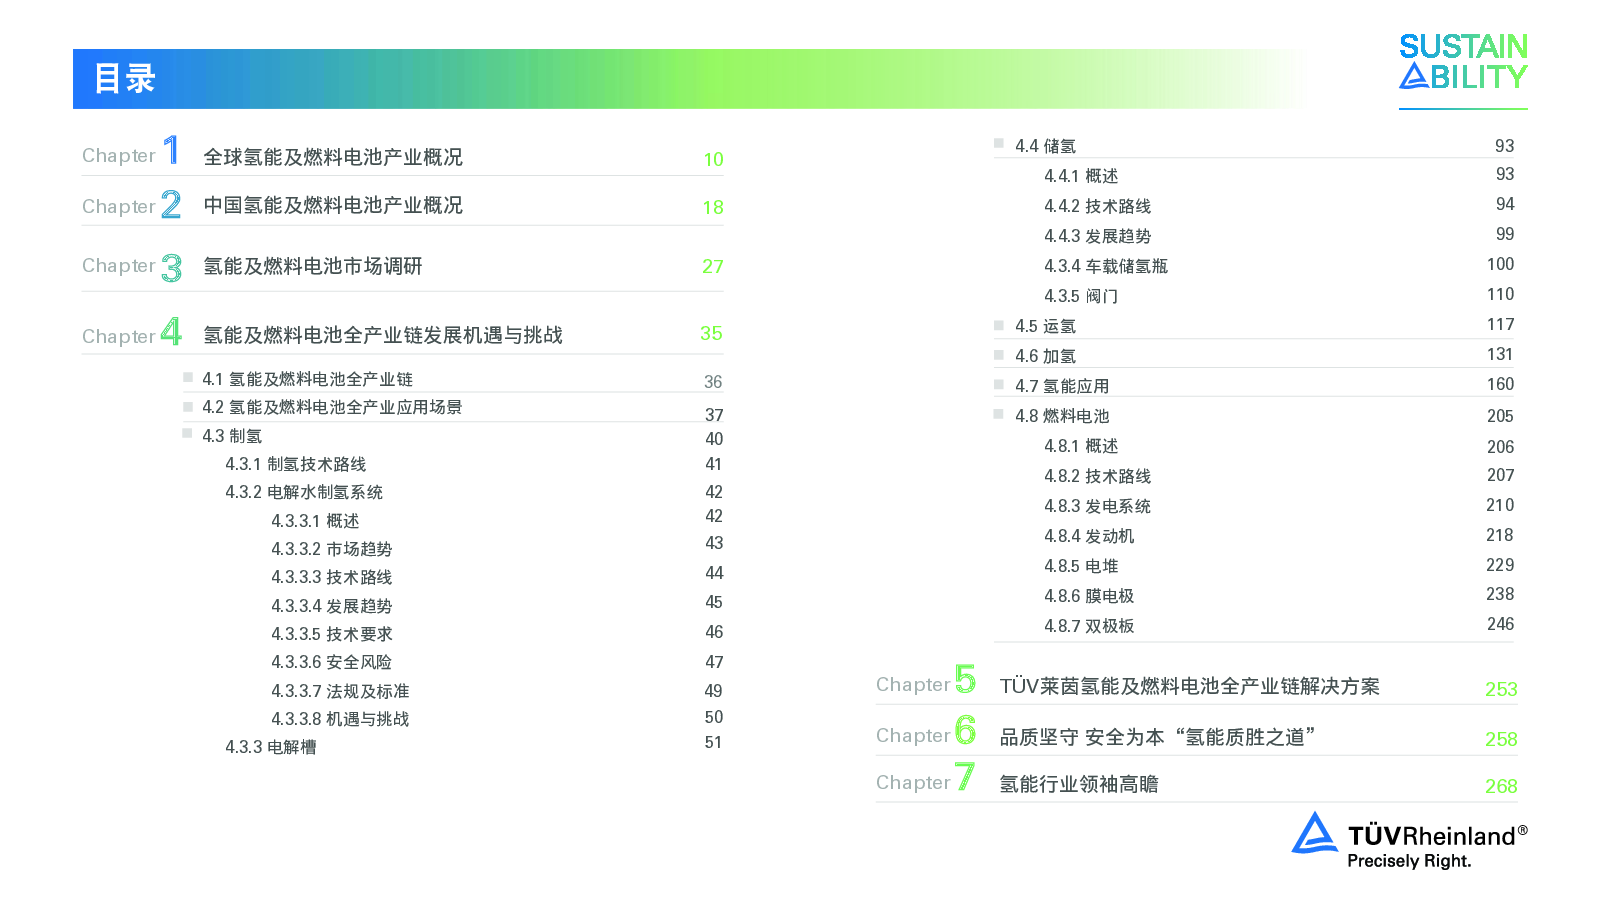Select entry 4.8.2 技术路线

coord(1097,476)
